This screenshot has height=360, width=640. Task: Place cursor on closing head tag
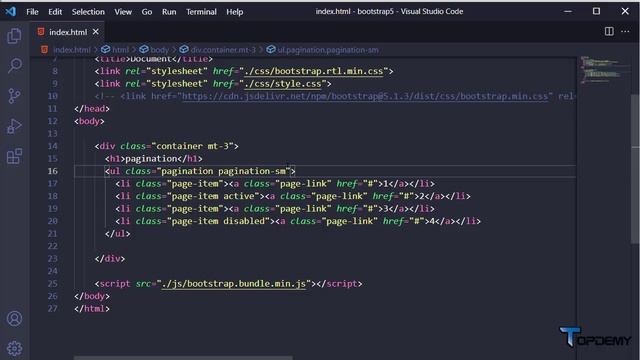92,109
